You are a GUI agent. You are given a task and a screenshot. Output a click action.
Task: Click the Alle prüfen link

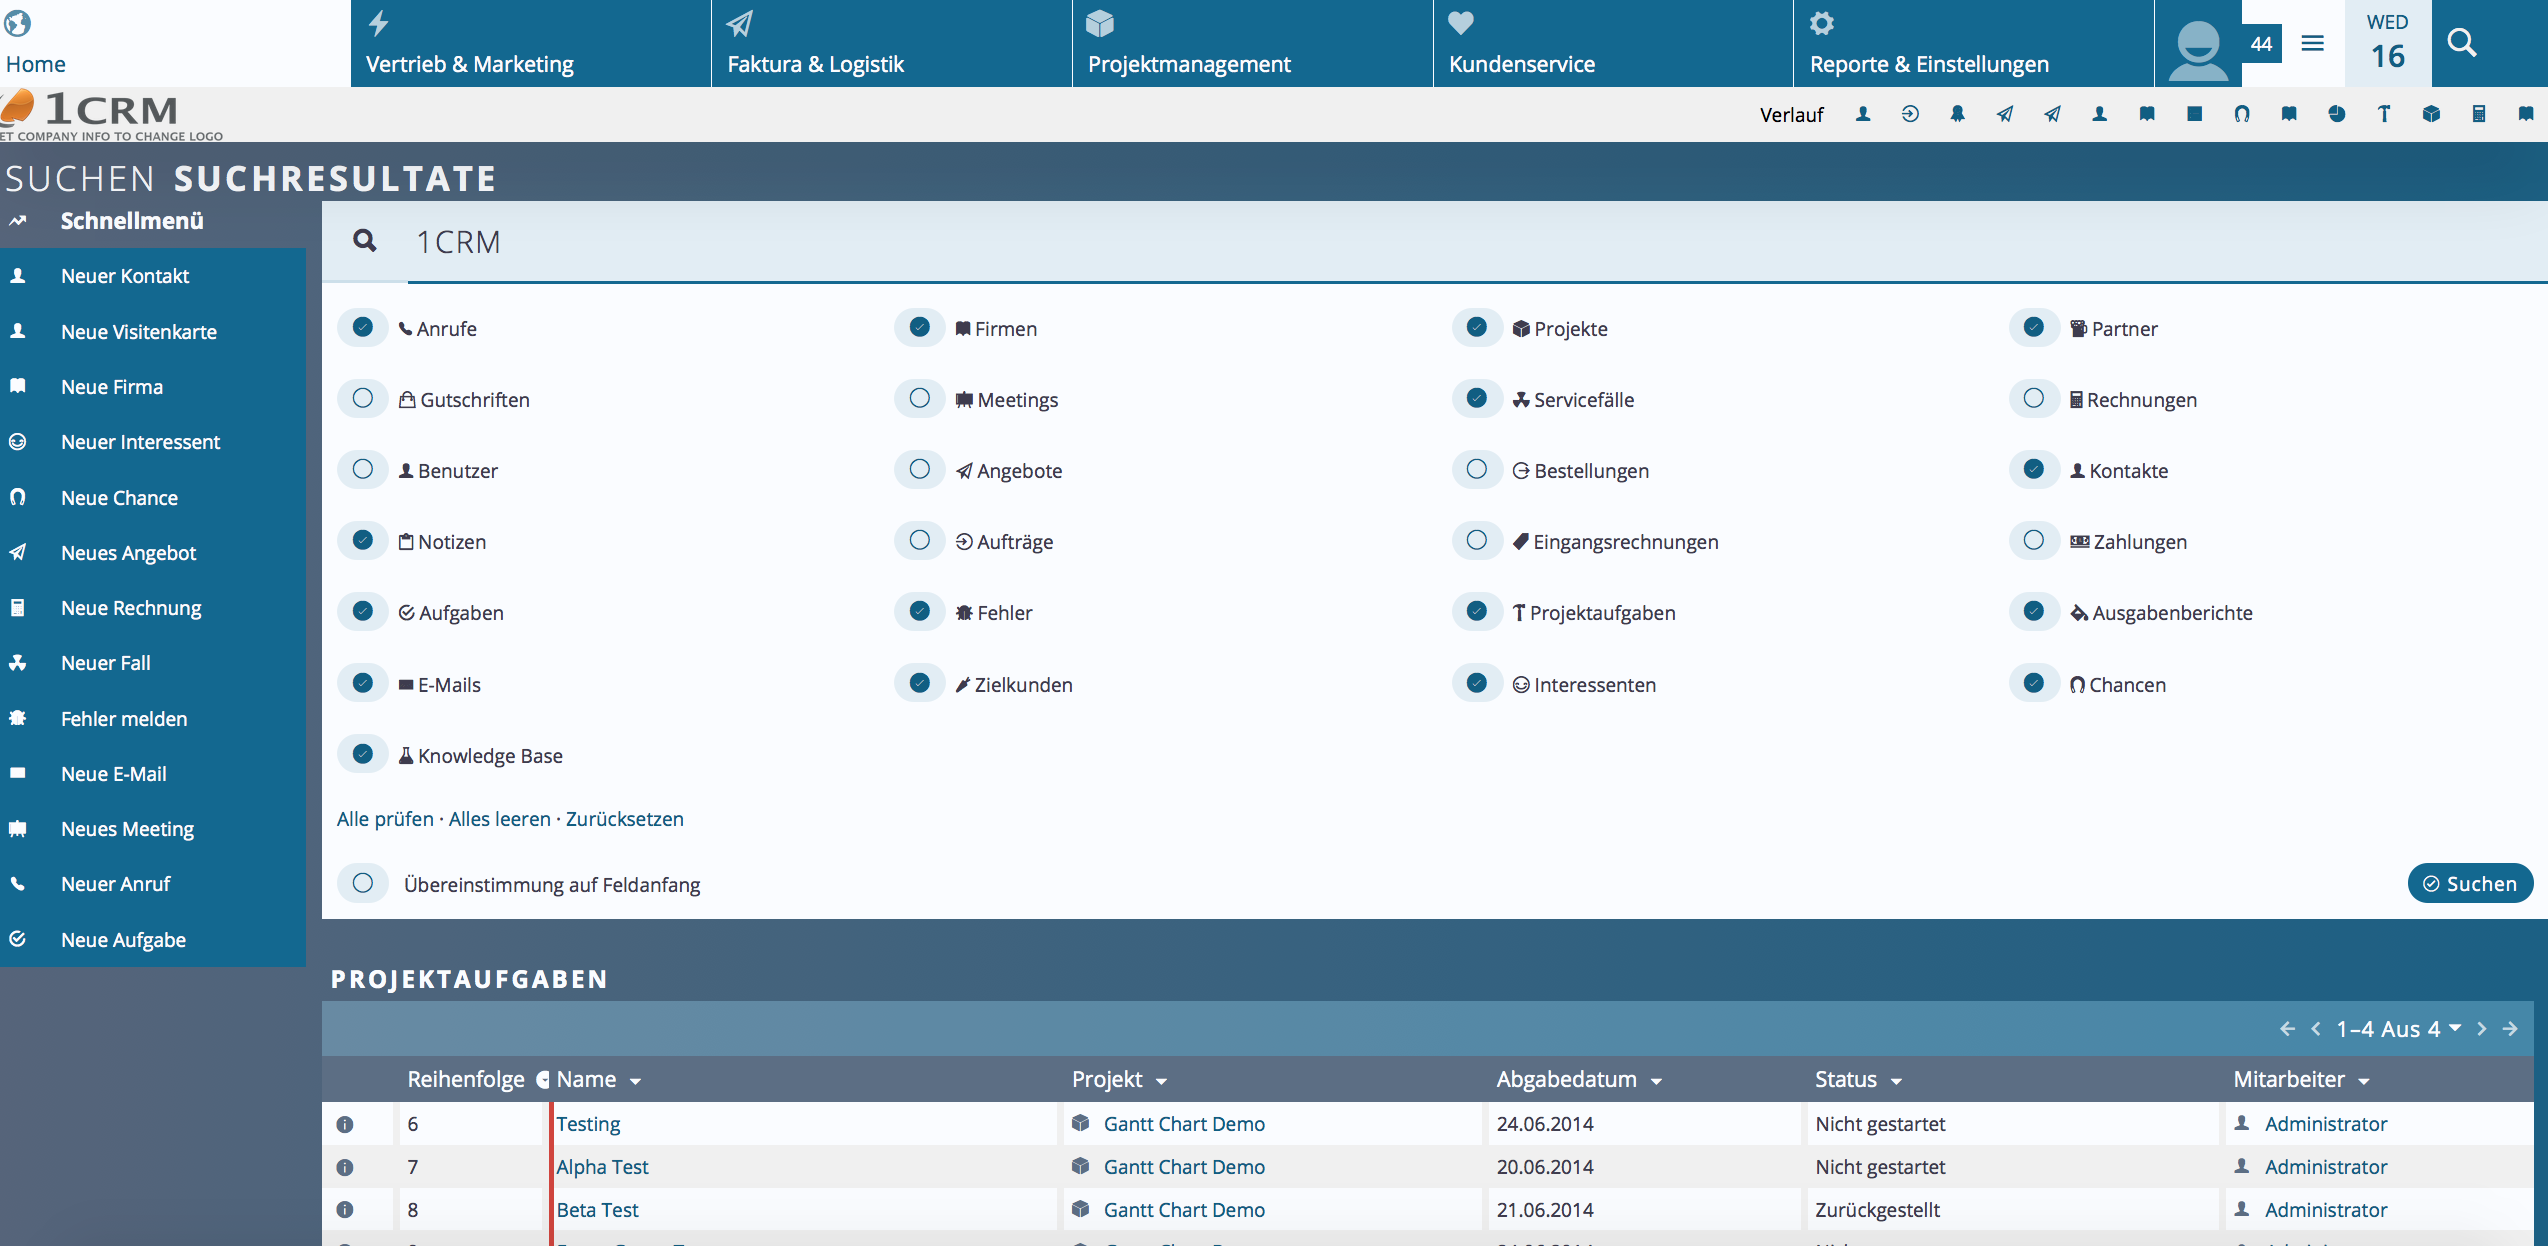coord(385,819)
